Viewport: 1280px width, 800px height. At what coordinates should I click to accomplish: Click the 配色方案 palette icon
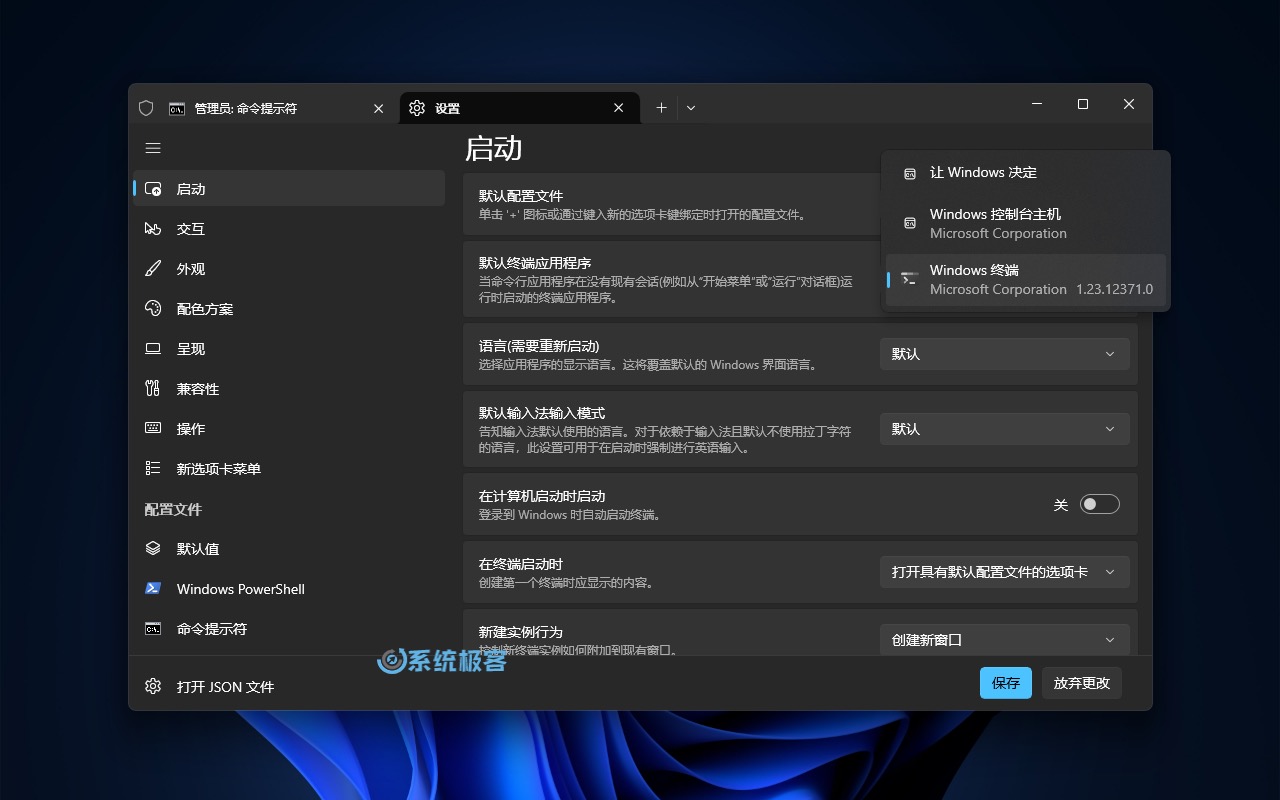(153, 309)
